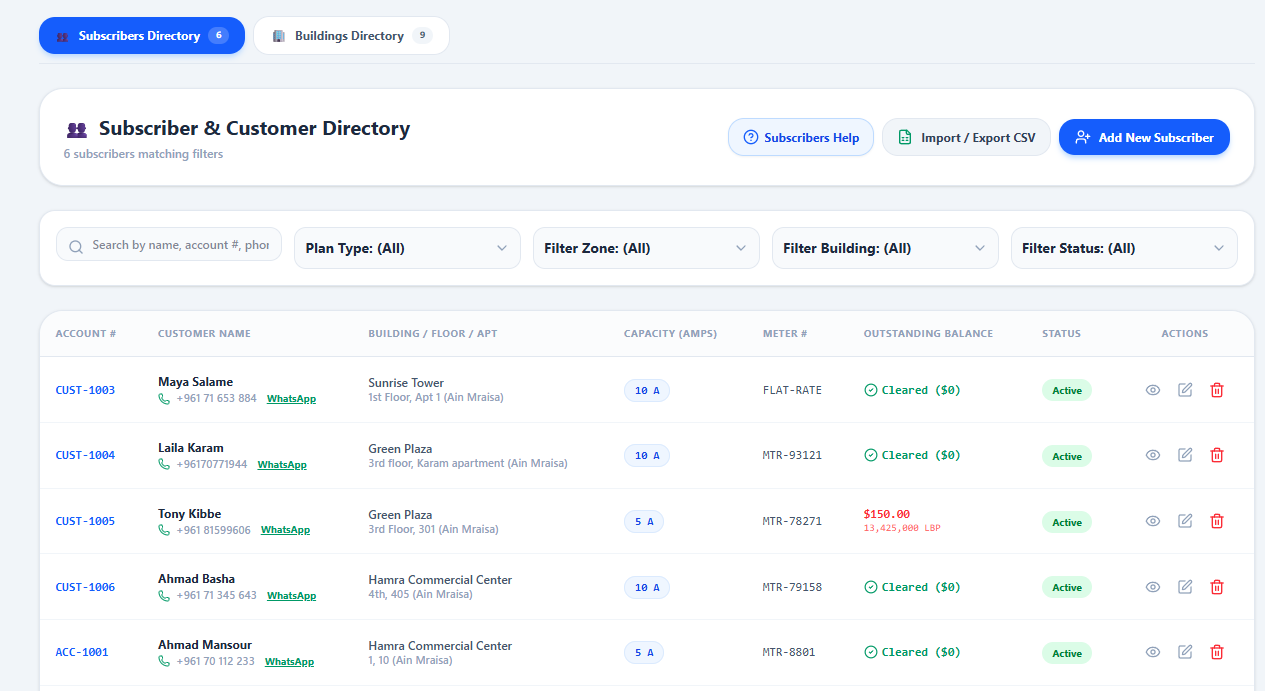Click Active status badge for Tony Kibbe
The width and height of the screenshot is (1265, 691).
(1066, 522)
